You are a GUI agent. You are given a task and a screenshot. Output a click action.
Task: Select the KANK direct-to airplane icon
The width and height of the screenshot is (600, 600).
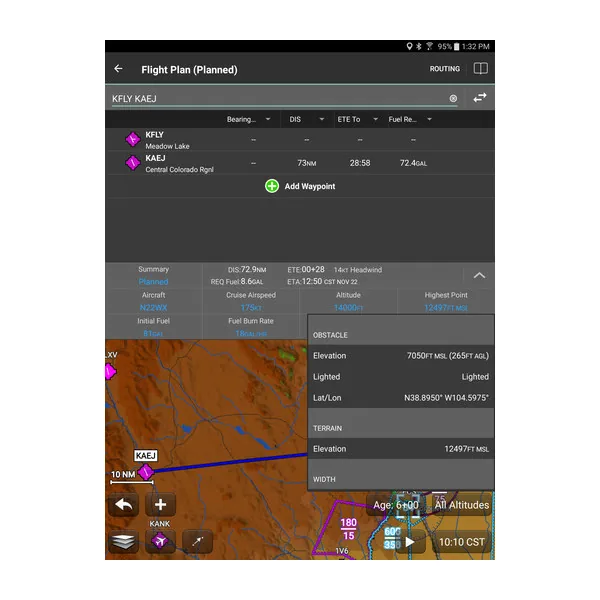point(160,541)
